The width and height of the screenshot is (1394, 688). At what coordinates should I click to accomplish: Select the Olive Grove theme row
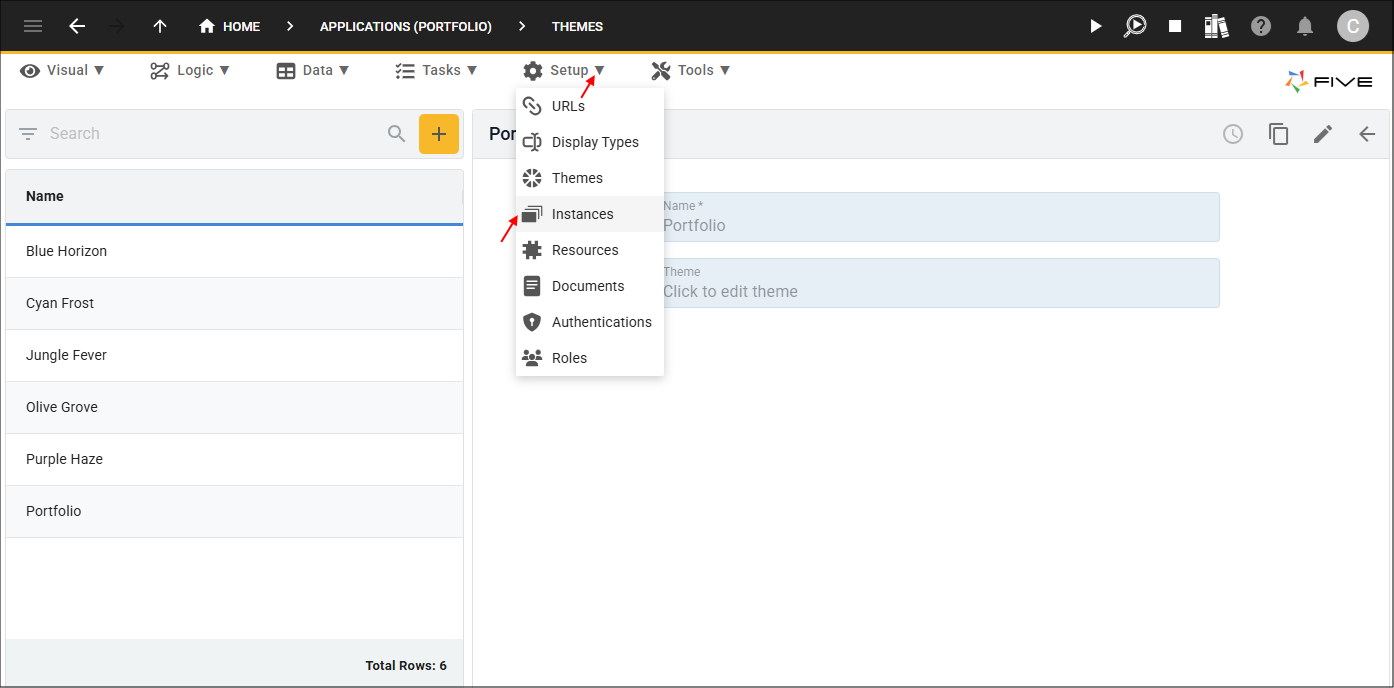[x=234, y=407]
